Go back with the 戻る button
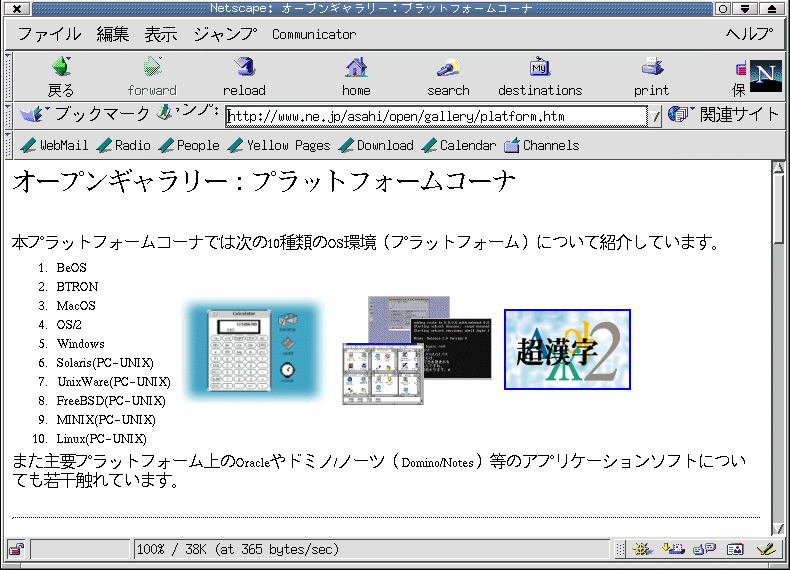Viewport: 790px width, 570px height. 61,77
